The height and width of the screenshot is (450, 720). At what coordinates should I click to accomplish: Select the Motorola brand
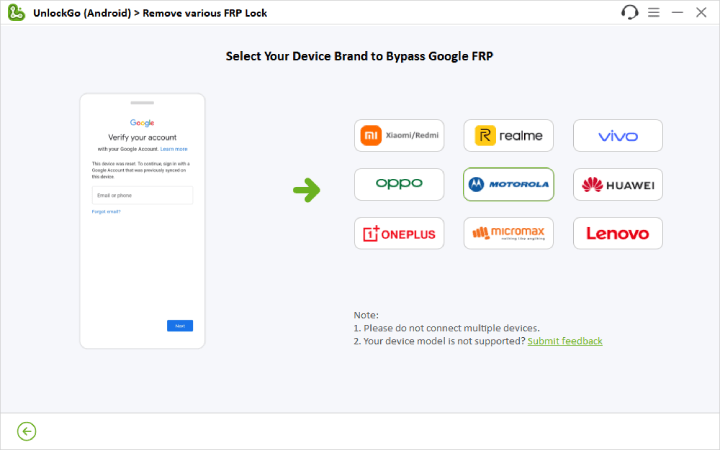coord(508,184)
